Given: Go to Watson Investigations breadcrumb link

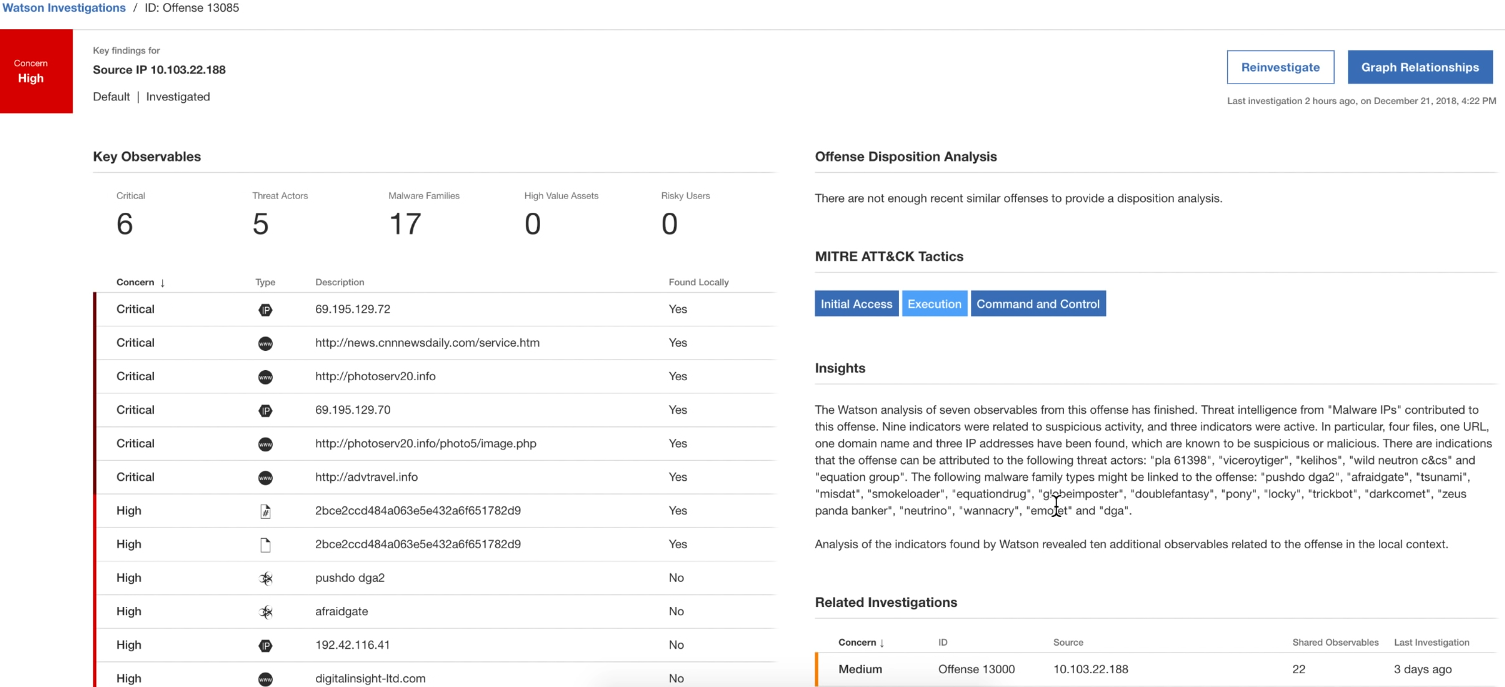Looking at the screenshot, I should [63, 8].
